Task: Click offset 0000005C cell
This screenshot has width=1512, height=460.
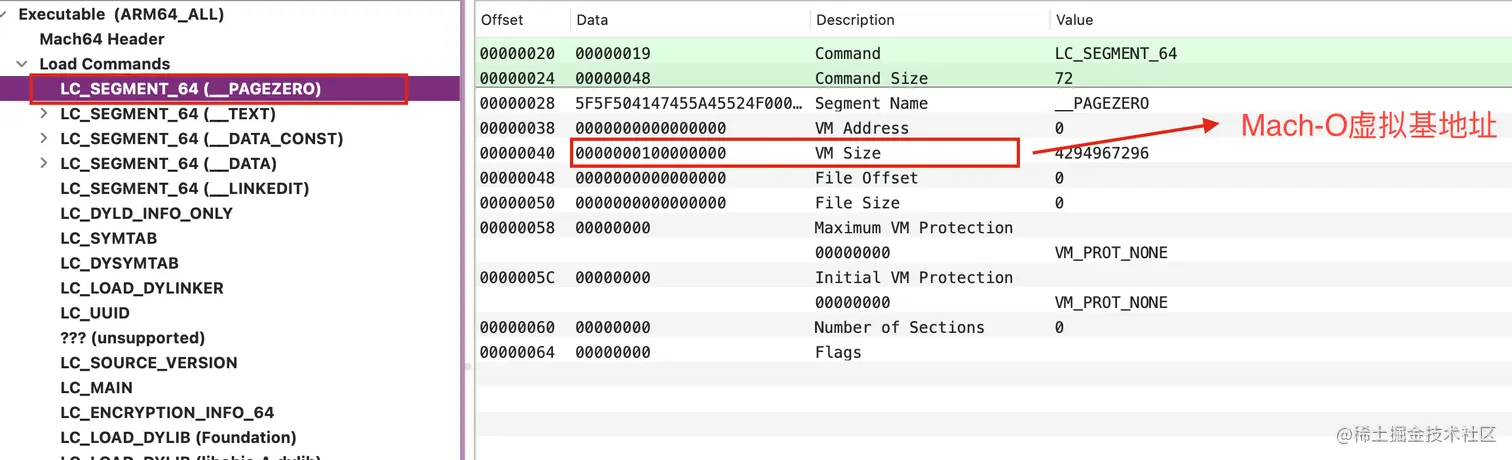Action: pyautogui.click(x=517, y=278)
